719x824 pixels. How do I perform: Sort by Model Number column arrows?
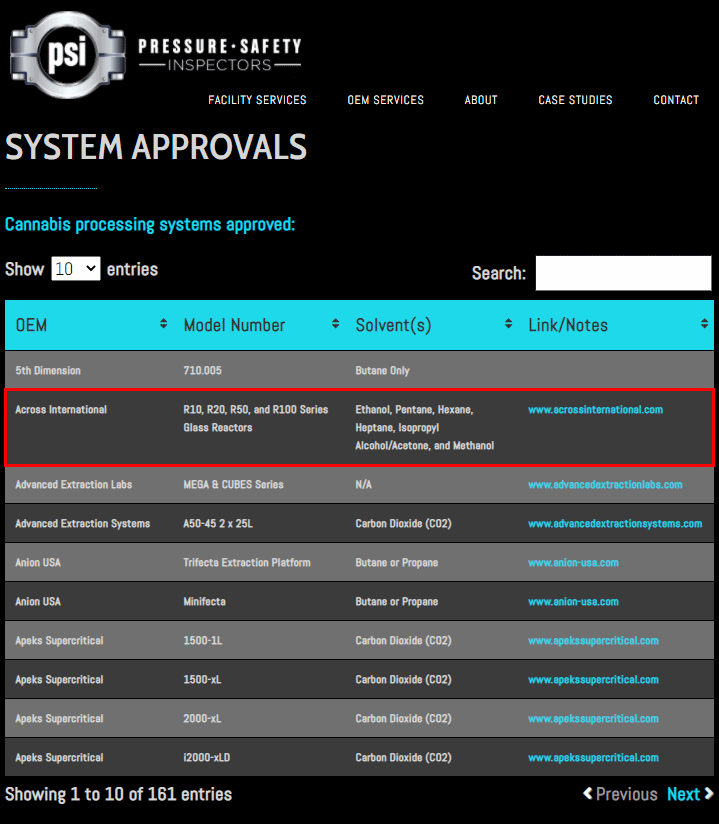pyautogui.click(x=335, y=325)
